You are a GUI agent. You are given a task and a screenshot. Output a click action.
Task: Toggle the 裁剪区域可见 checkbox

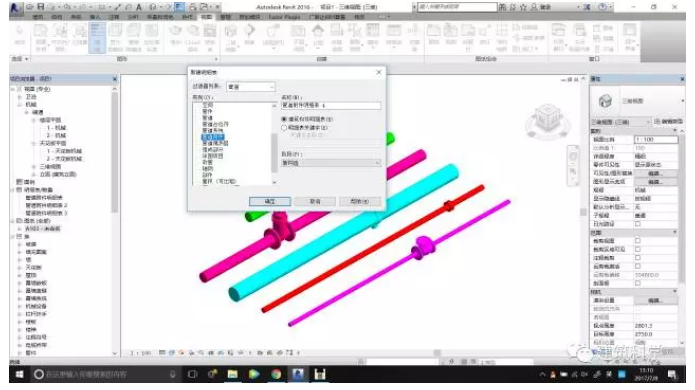(x=637, y=249)
